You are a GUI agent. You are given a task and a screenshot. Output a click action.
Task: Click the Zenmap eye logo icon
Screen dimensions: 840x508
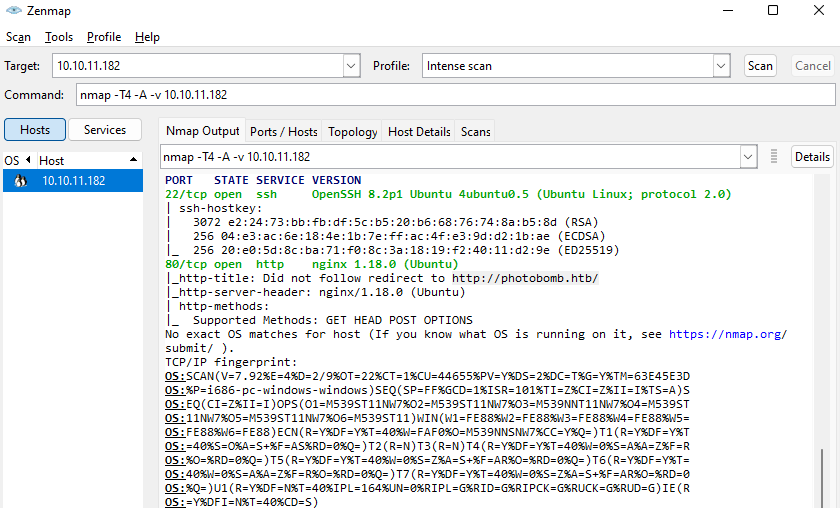point(14,10)
